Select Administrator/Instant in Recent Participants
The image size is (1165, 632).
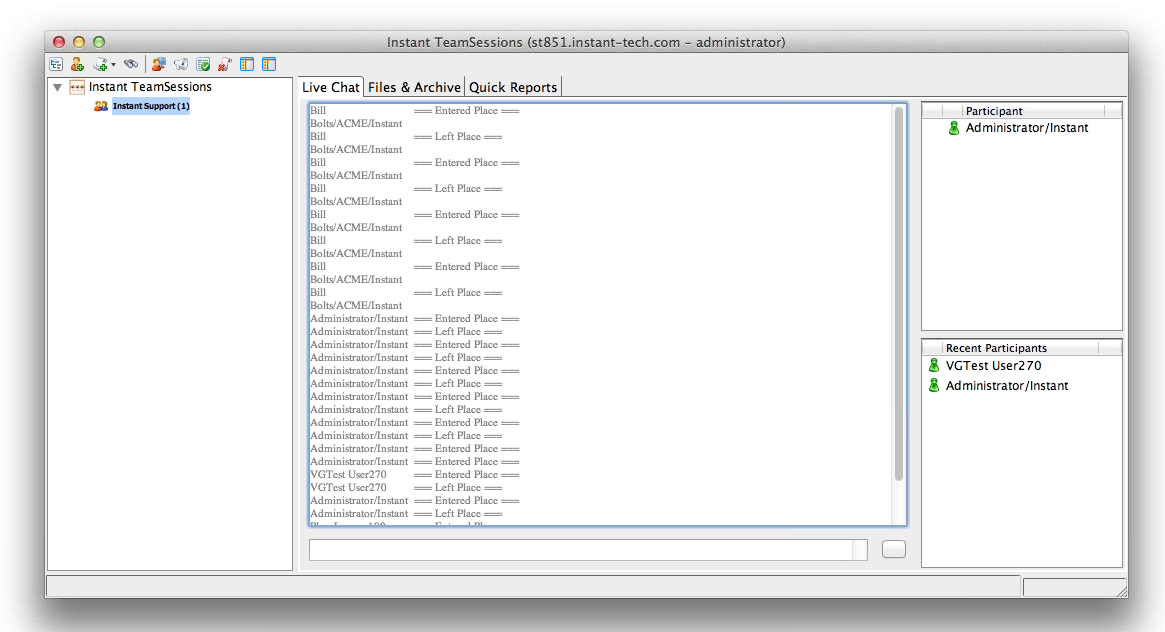[x=1007, y=385]
